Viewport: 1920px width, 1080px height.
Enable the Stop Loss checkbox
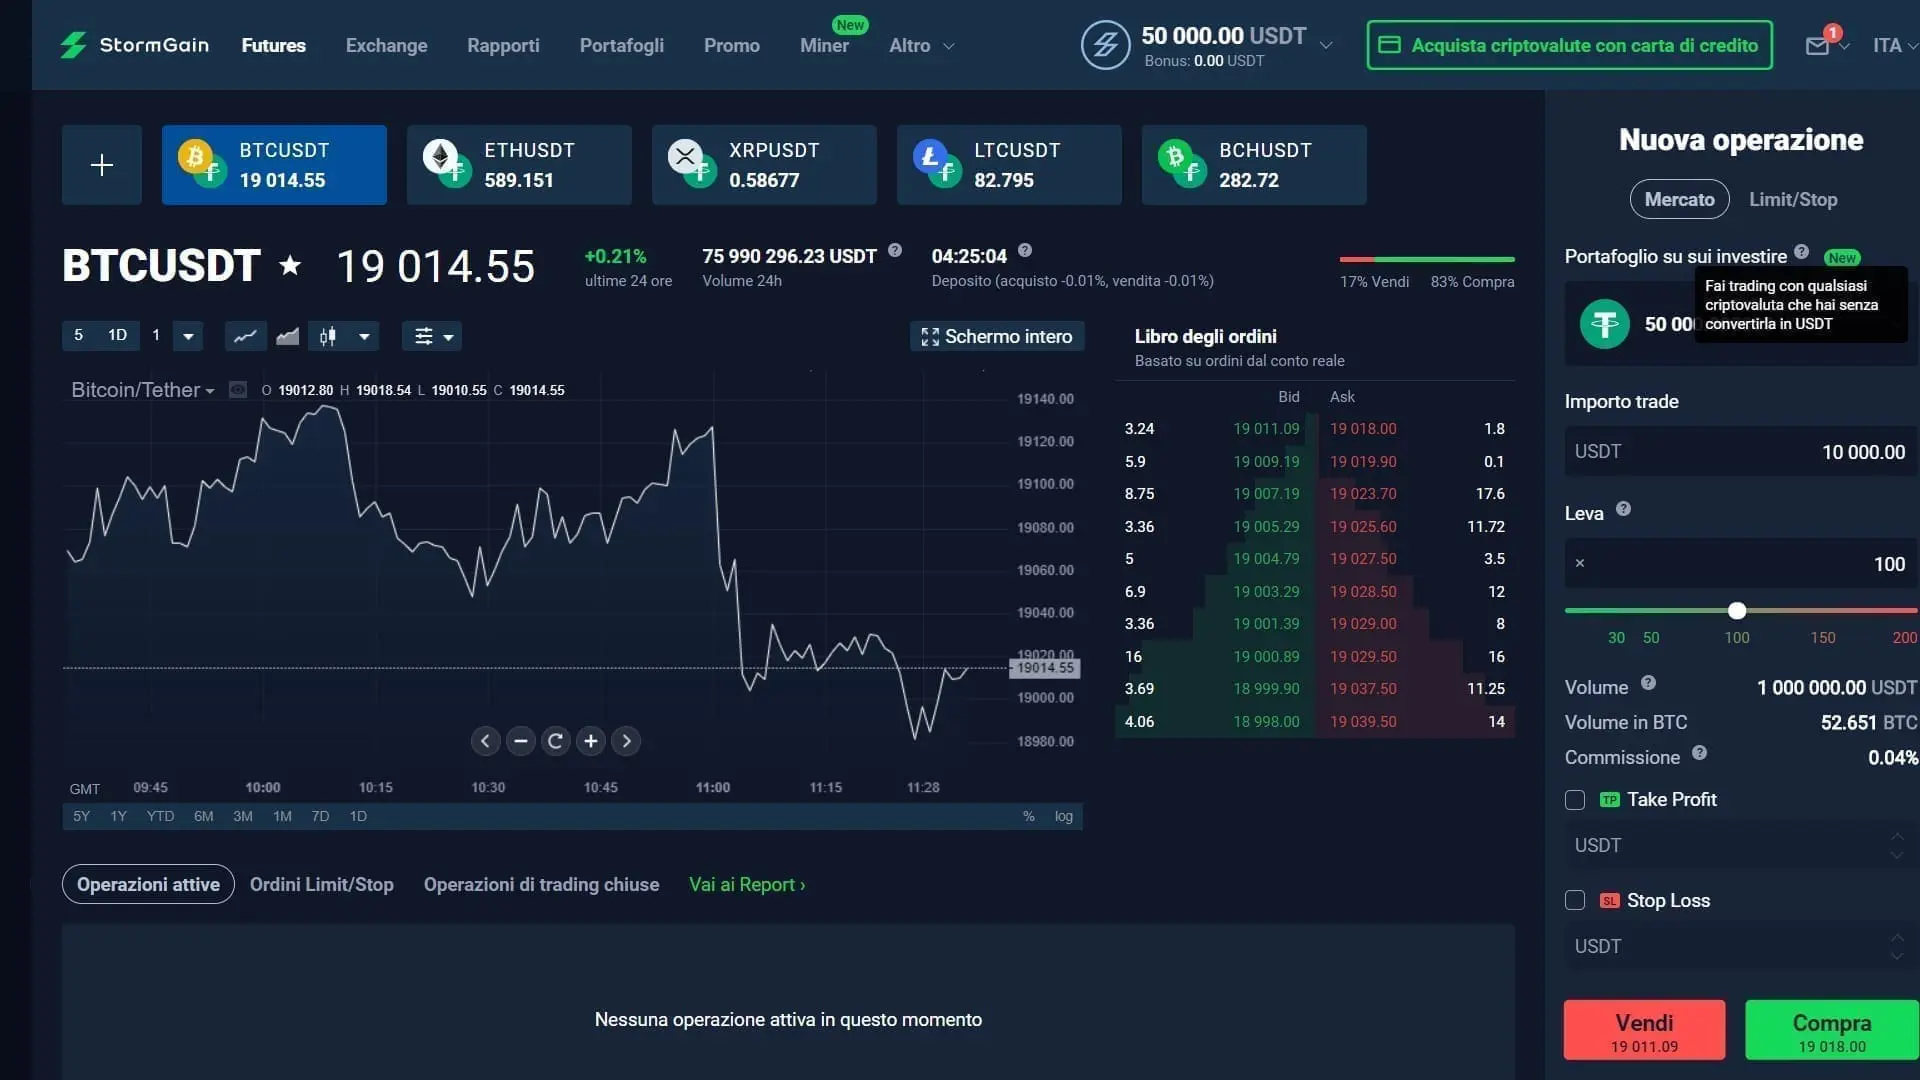point(1575,900)
